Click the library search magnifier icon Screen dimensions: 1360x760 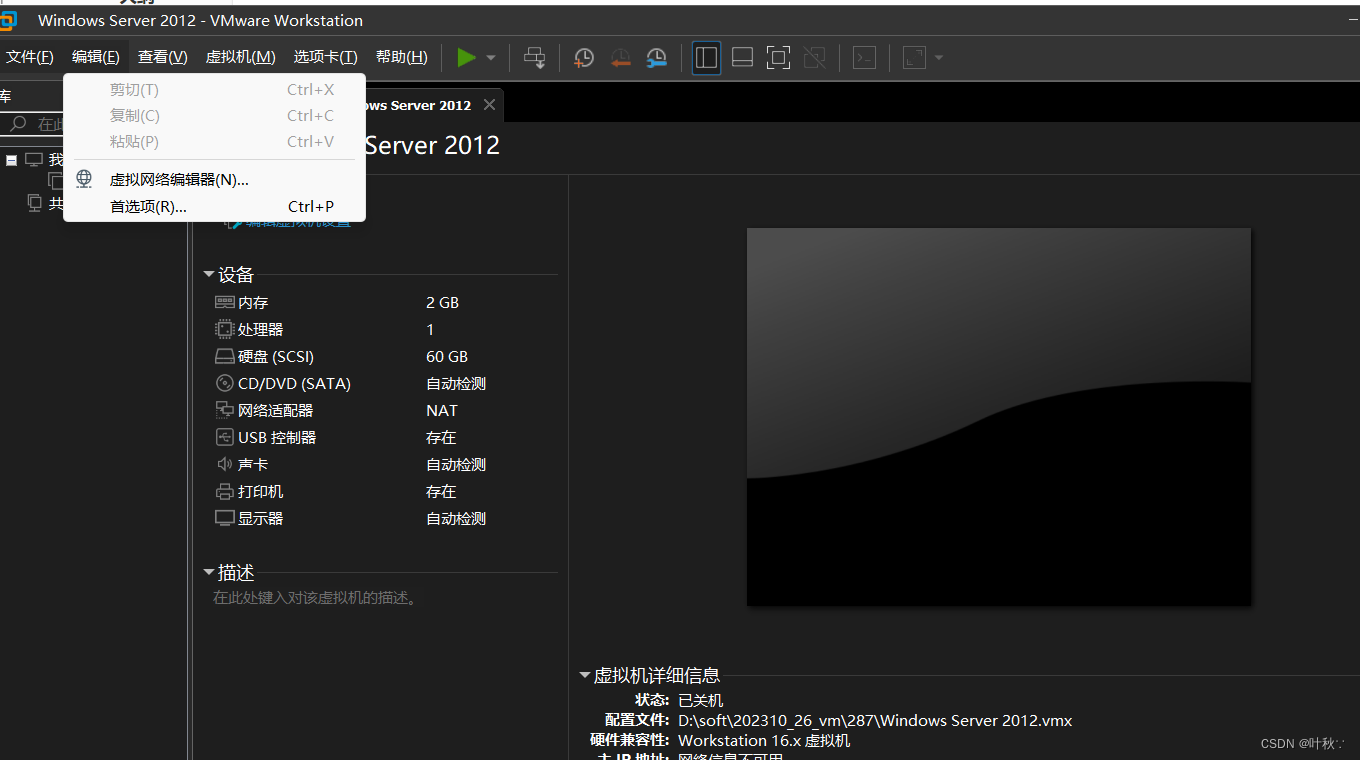17,124
